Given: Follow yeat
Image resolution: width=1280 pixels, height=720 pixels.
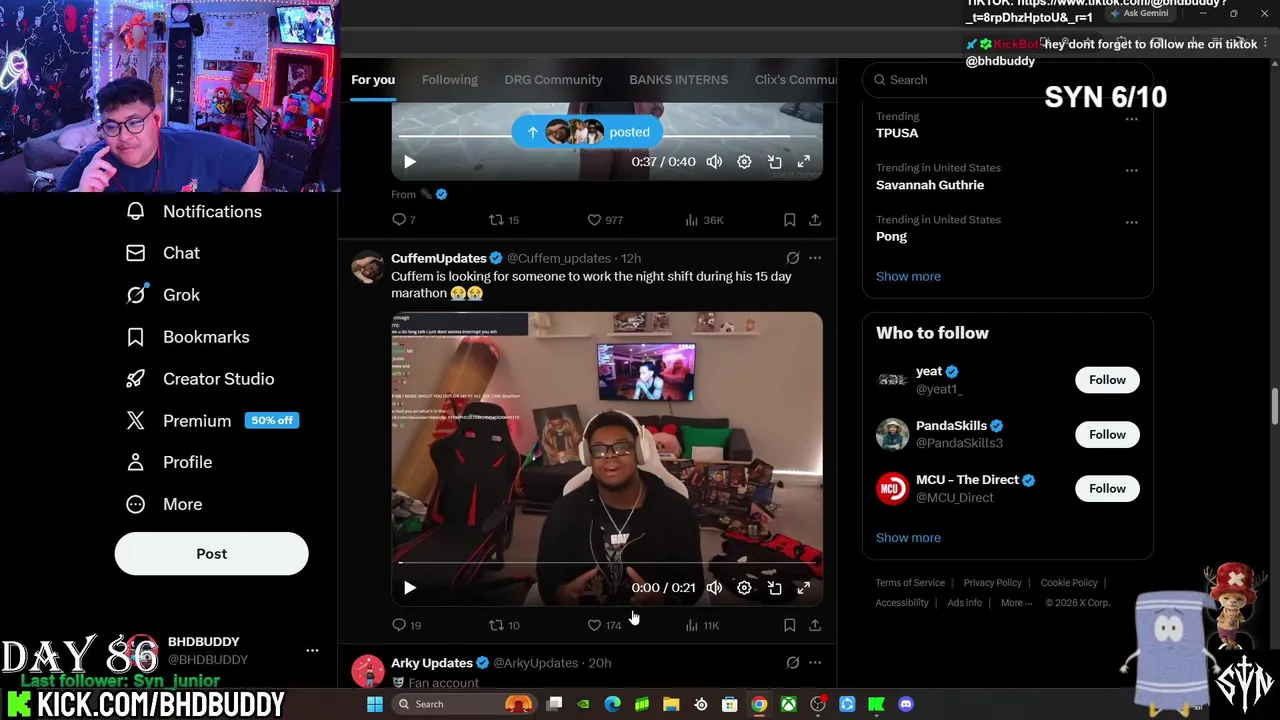Looking at the screenshot, I should [x=1107, y=380].
